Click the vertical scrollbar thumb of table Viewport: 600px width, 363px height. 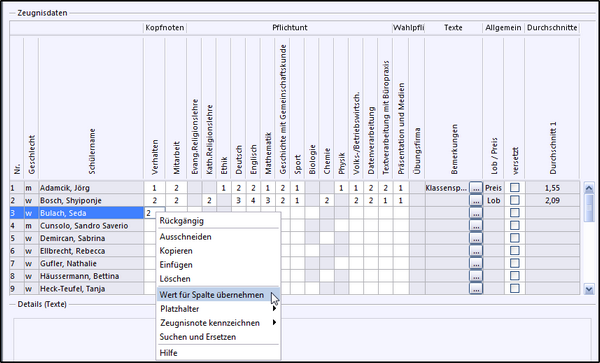[589, 207]
